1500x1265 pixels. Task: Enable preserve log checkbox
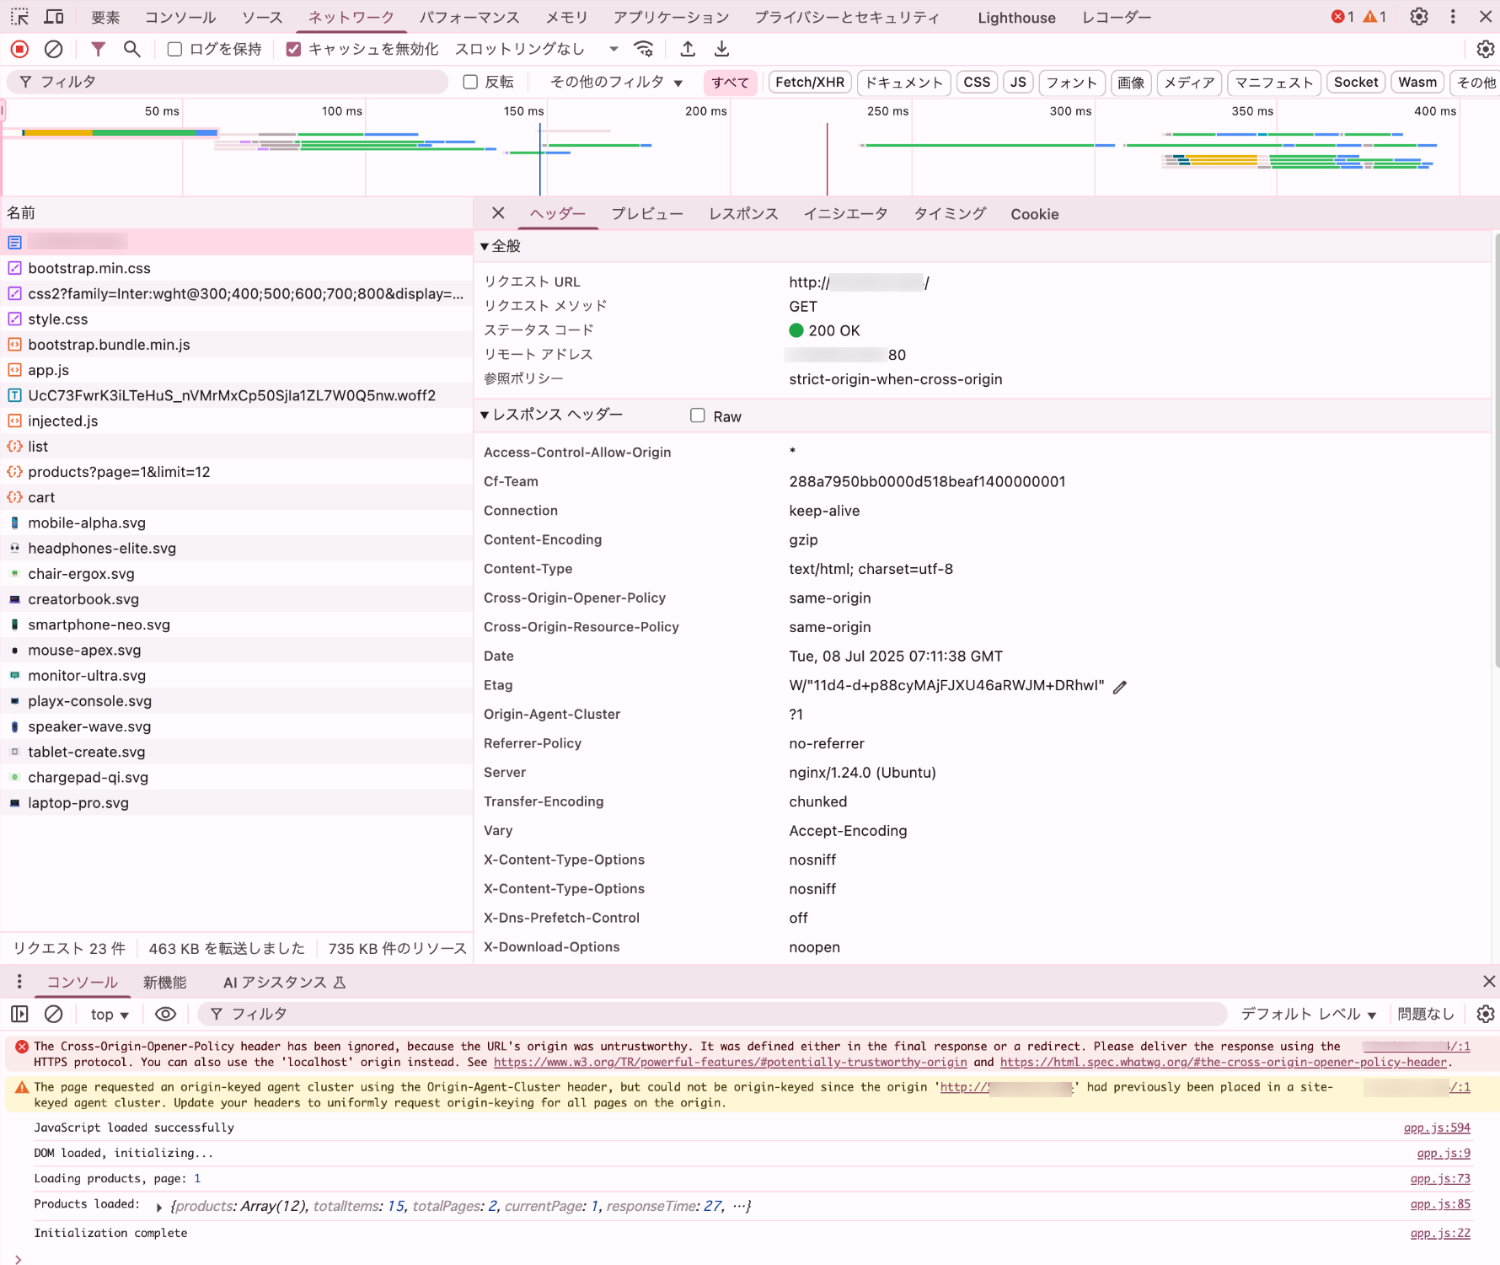click(175, 49)
